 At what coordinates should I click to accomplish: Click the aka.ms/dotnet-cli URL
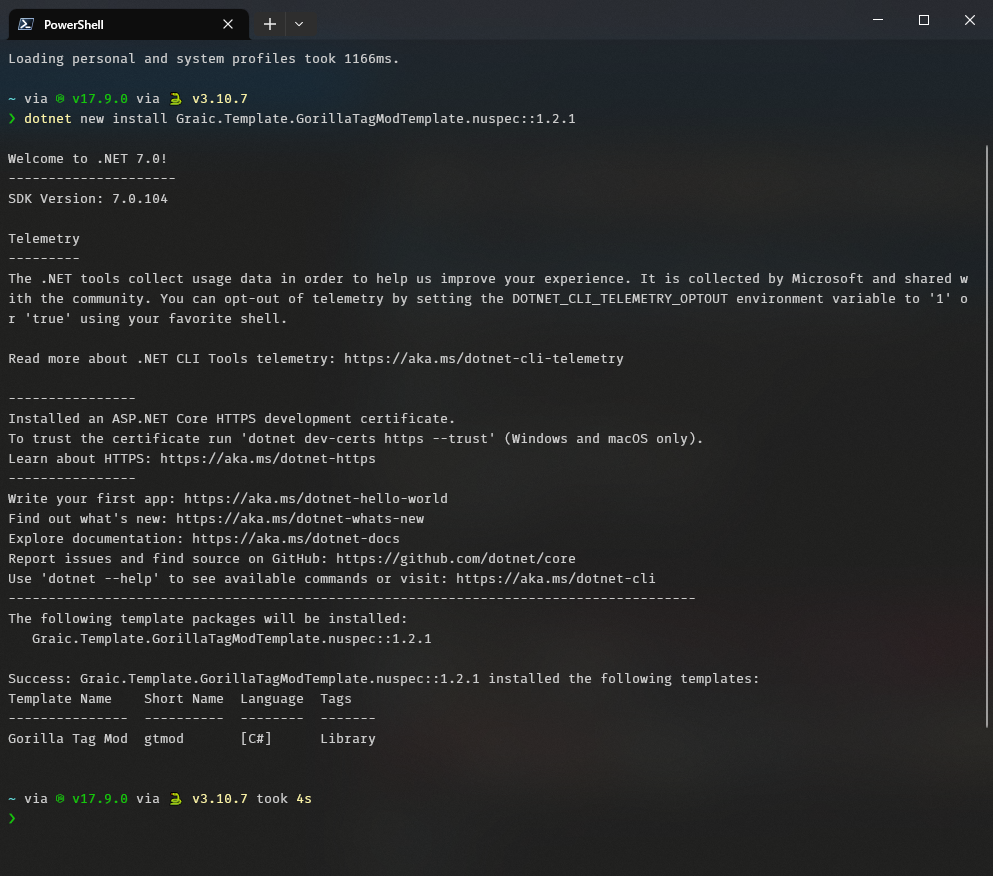pos(555,579)
